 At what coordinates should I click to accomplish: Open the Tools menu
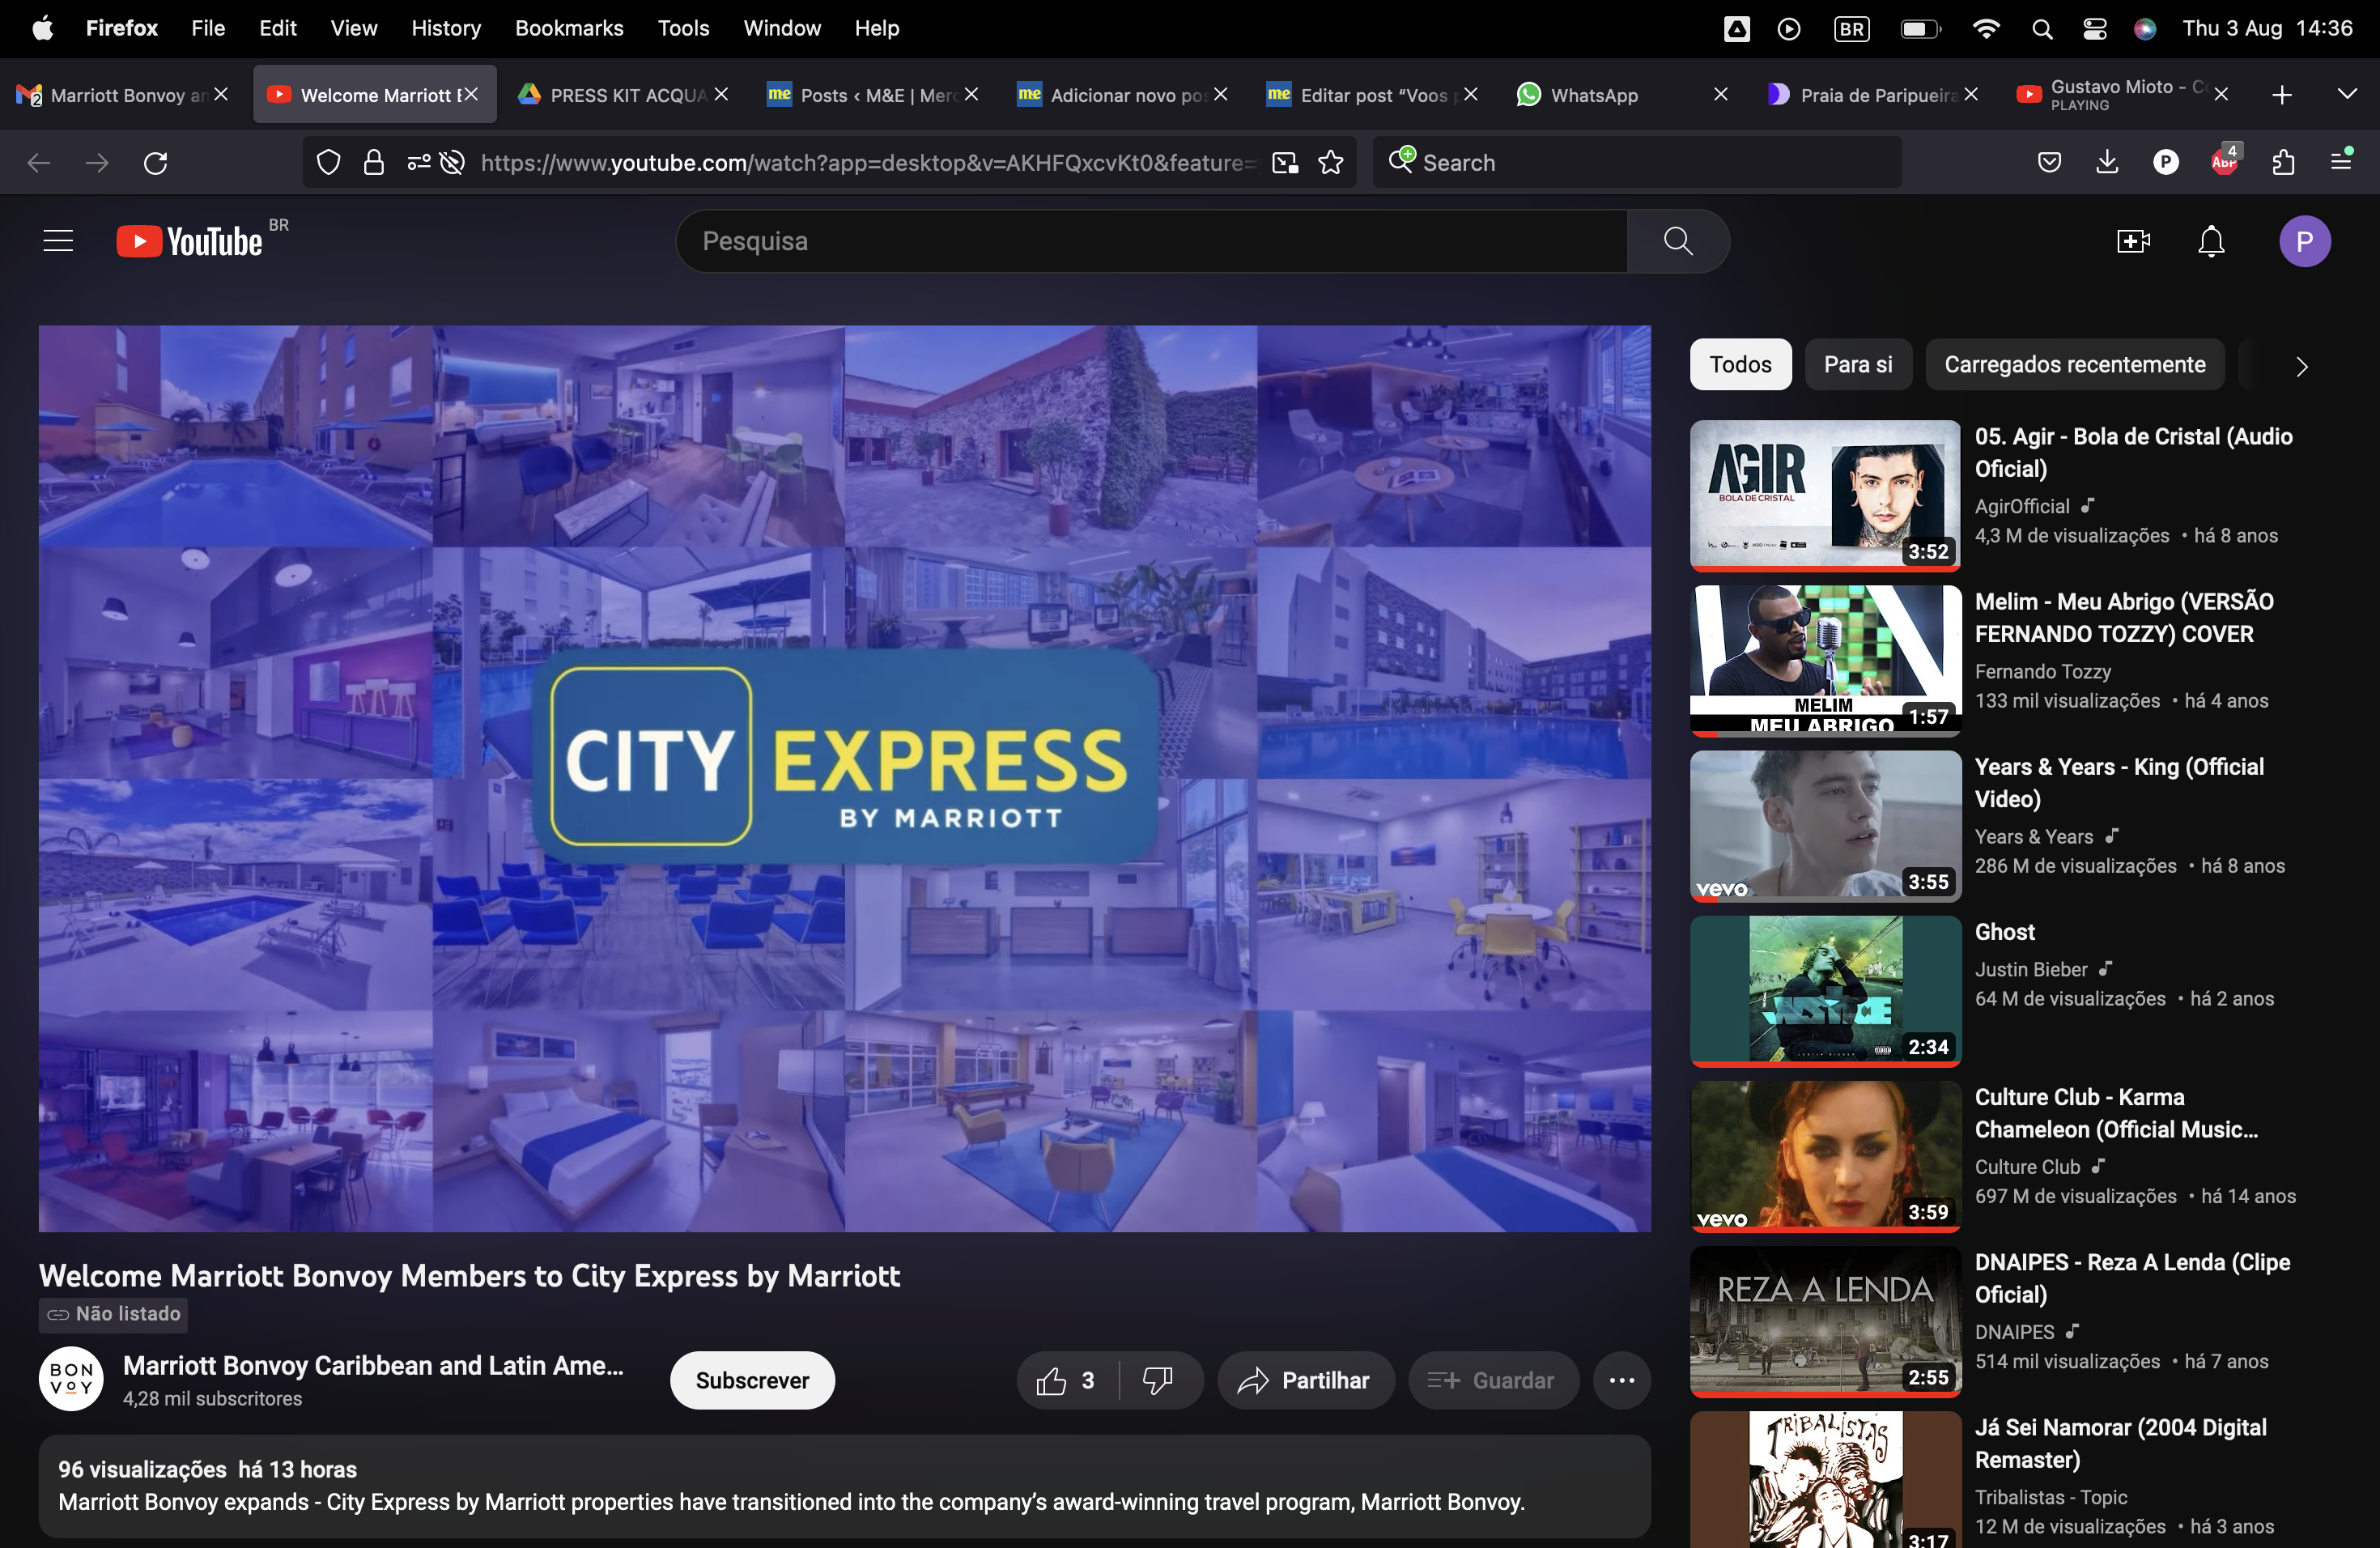point(683,29)
